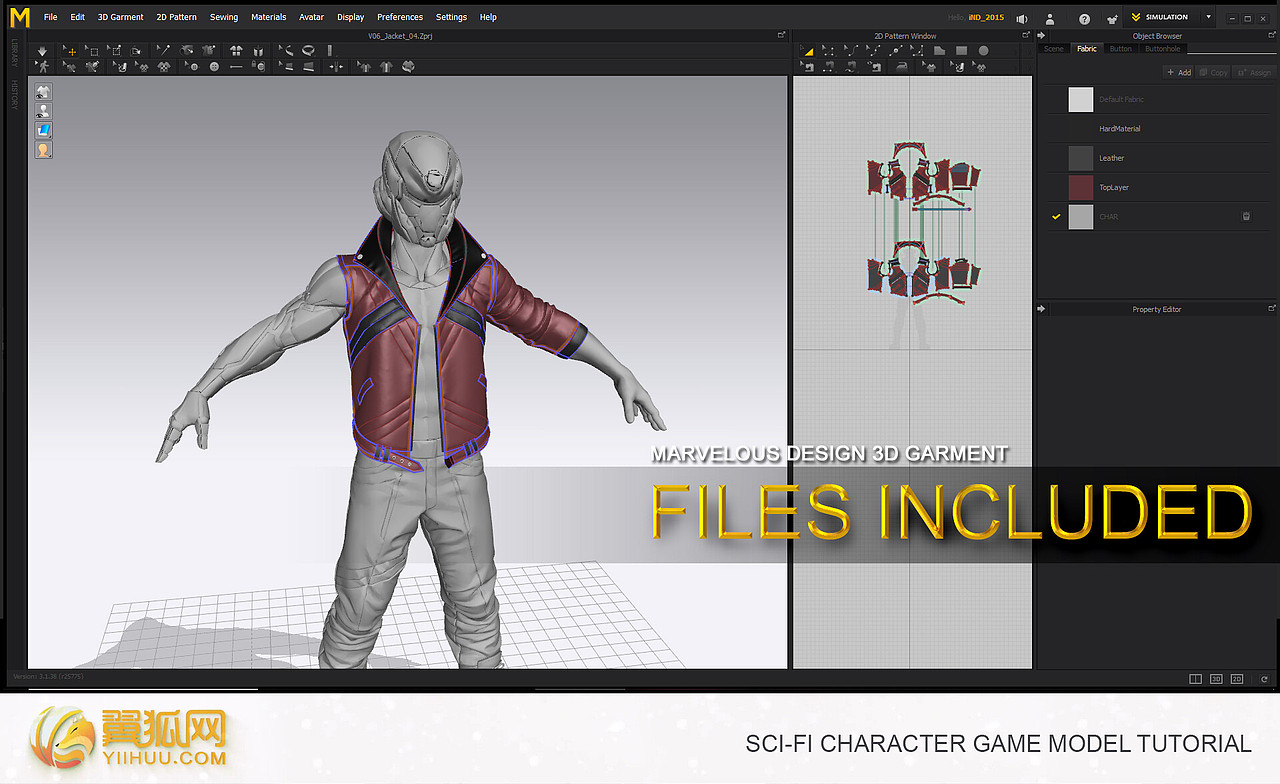Switch to 3D-only window layout
The image size is (1280, 784).
coord(1216,679)
